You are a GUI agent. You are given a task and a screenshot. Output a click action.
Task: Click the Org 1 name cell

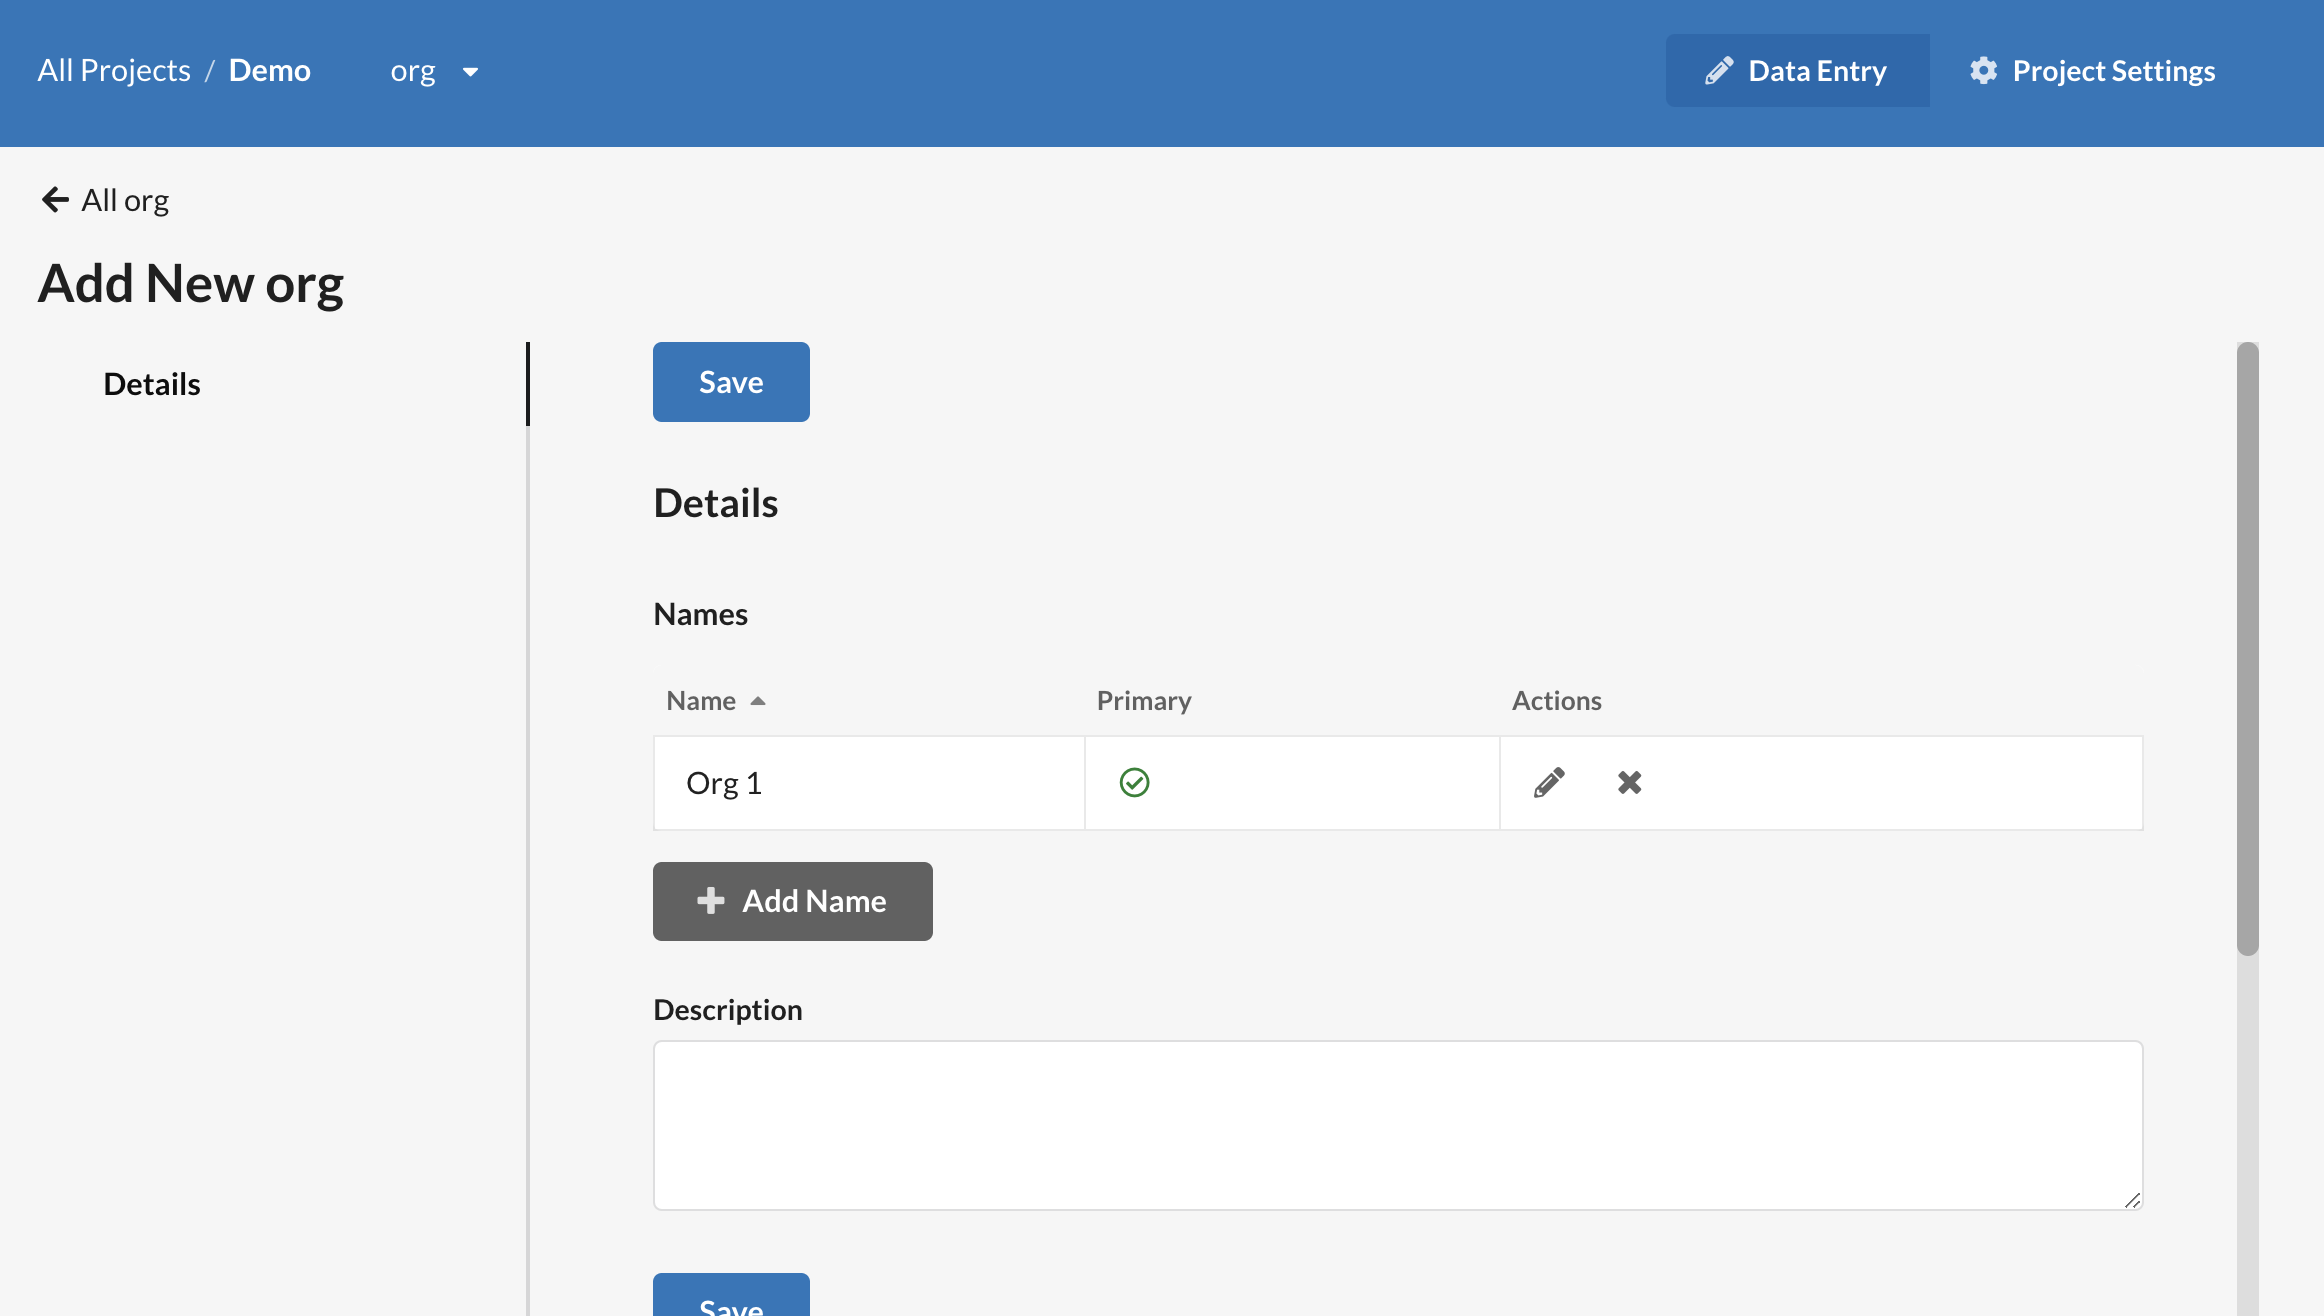click(x=869, y=783)
